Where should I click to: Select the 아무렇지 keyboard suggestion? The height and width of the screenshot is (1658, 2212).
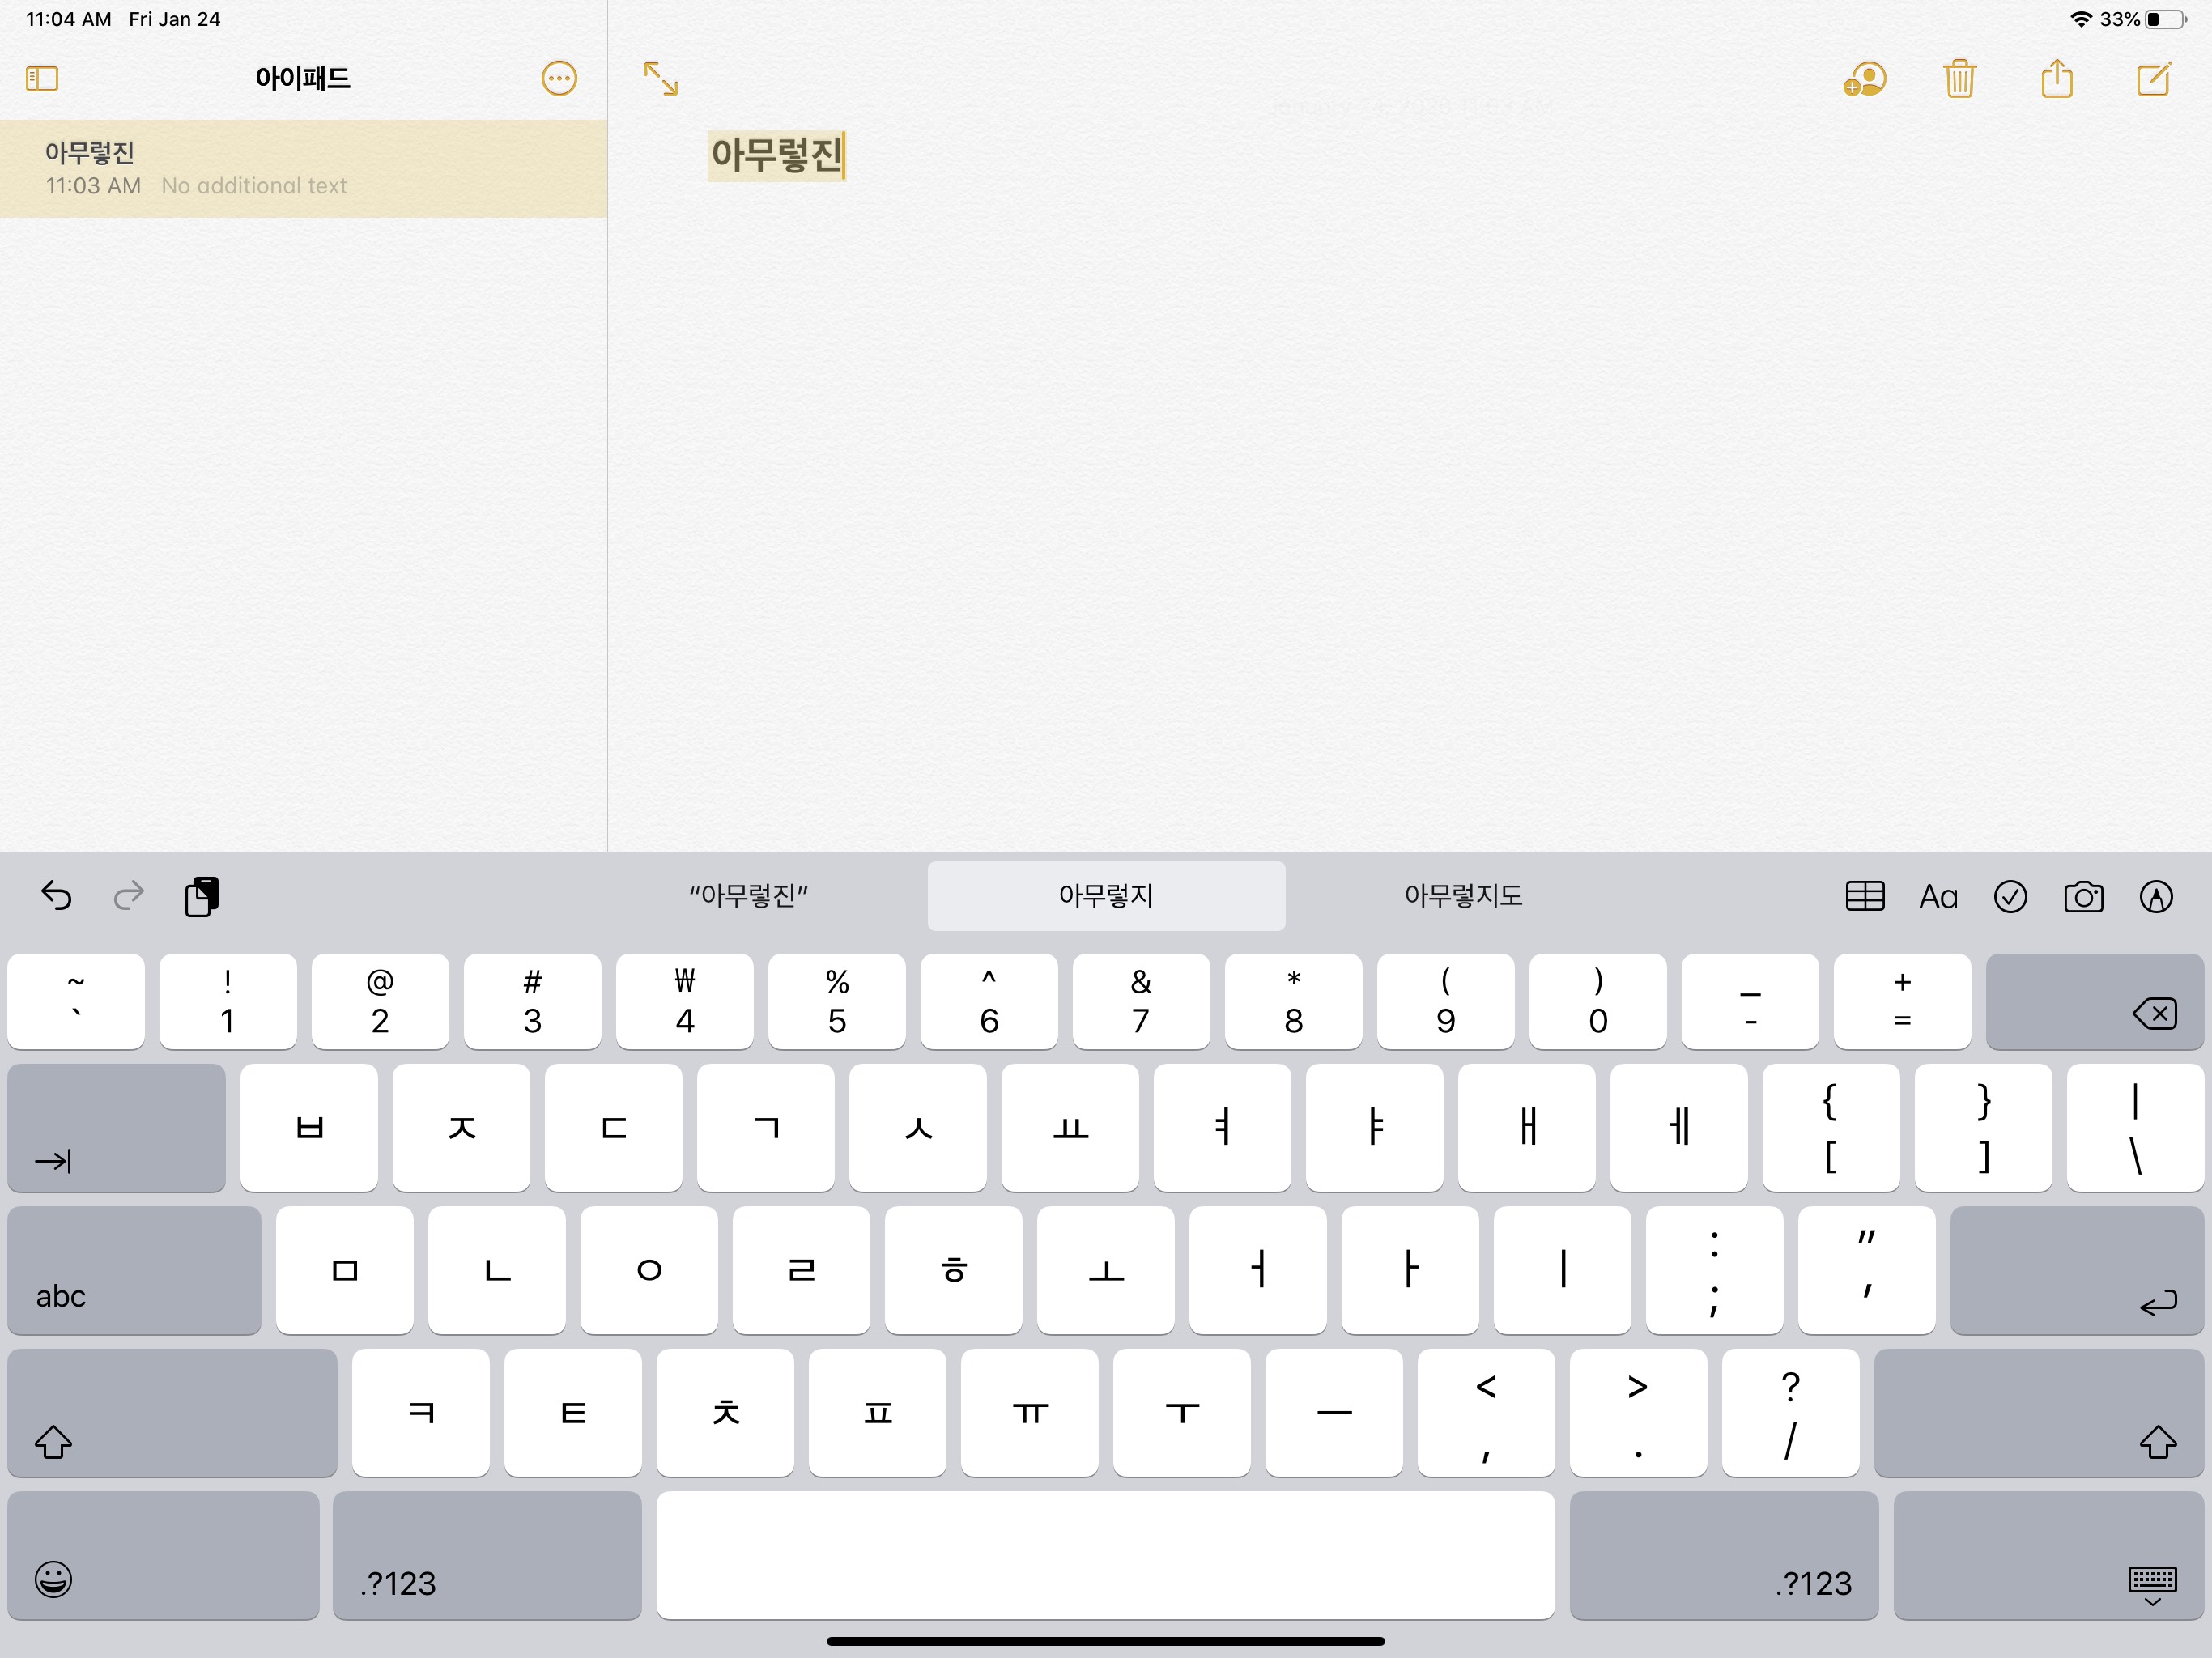click(x=1105, y=895)
